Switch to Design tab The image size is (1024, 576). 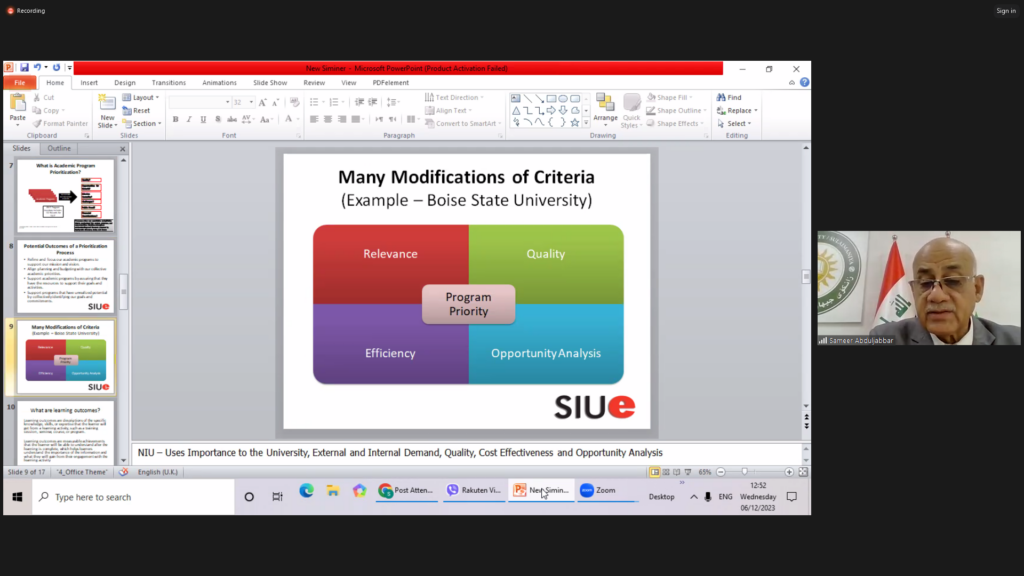(x=125, y=83)
